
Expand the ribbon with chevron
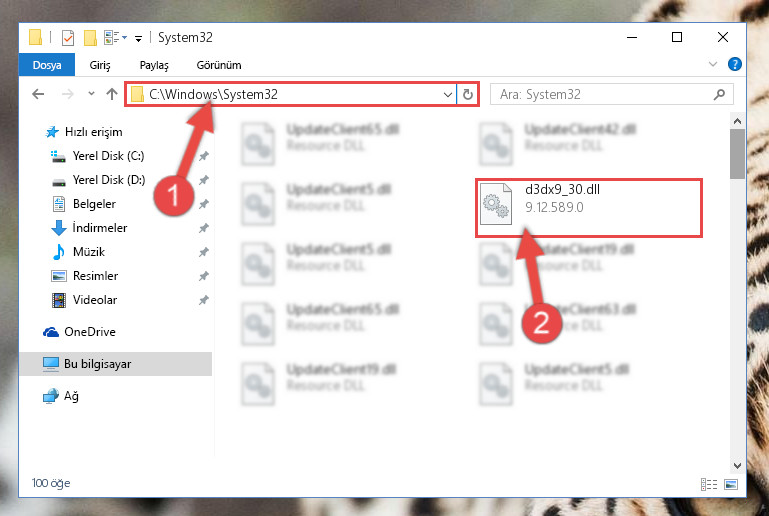[x=713, y=64]
